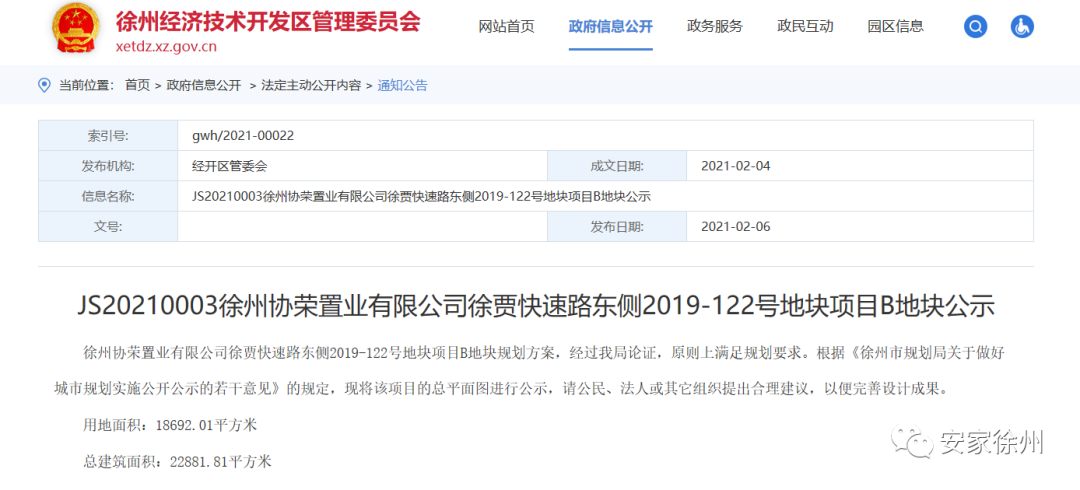Click the 文号 label cell
1080x490 pixels.
(108, 226)
